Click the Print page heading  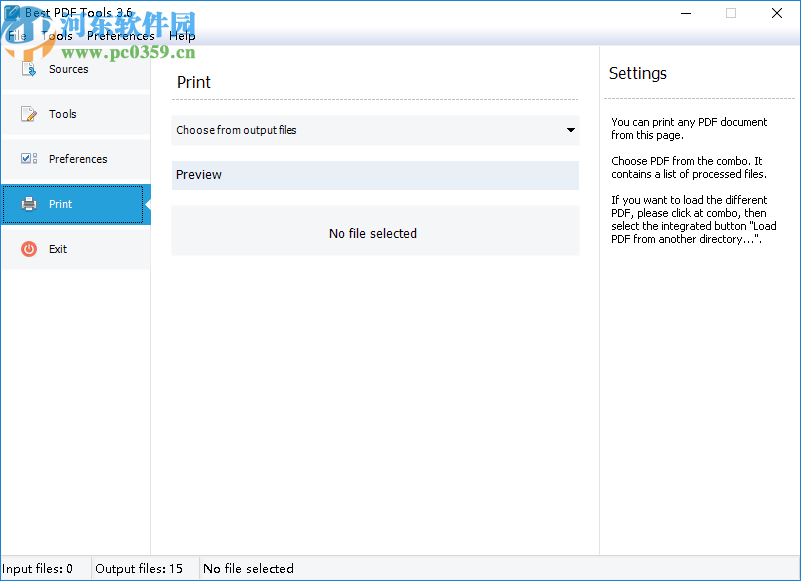click(x=194, y=82)
